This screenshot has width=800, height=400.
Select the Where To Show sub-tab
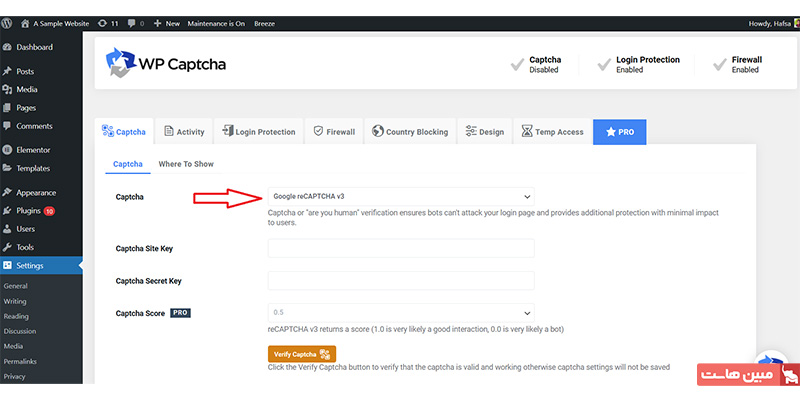pyautogui.click(x=186, y=164)
